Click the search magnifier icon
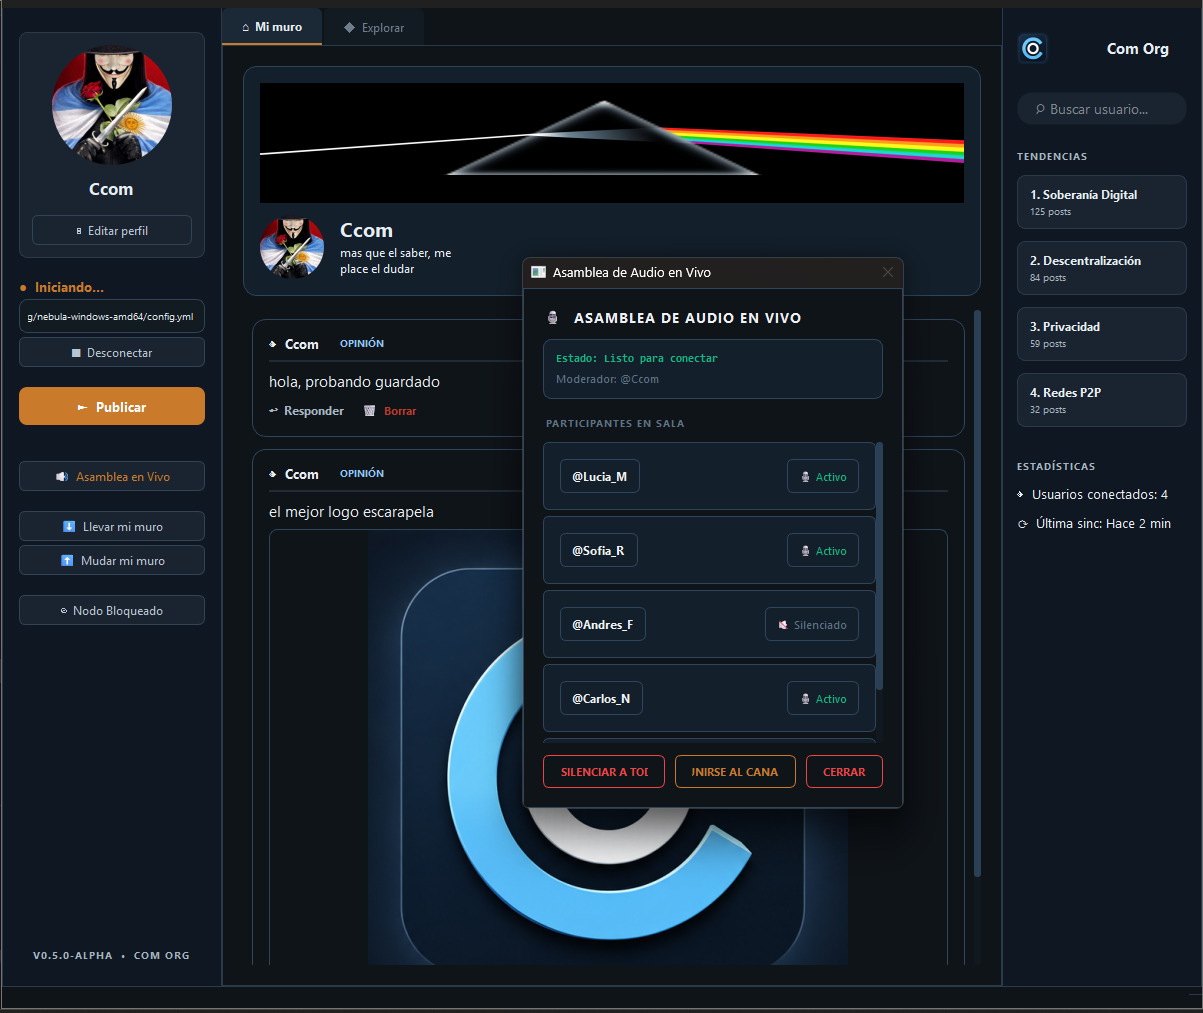Screen dimensions: 1203x1013 (1040, 109)
